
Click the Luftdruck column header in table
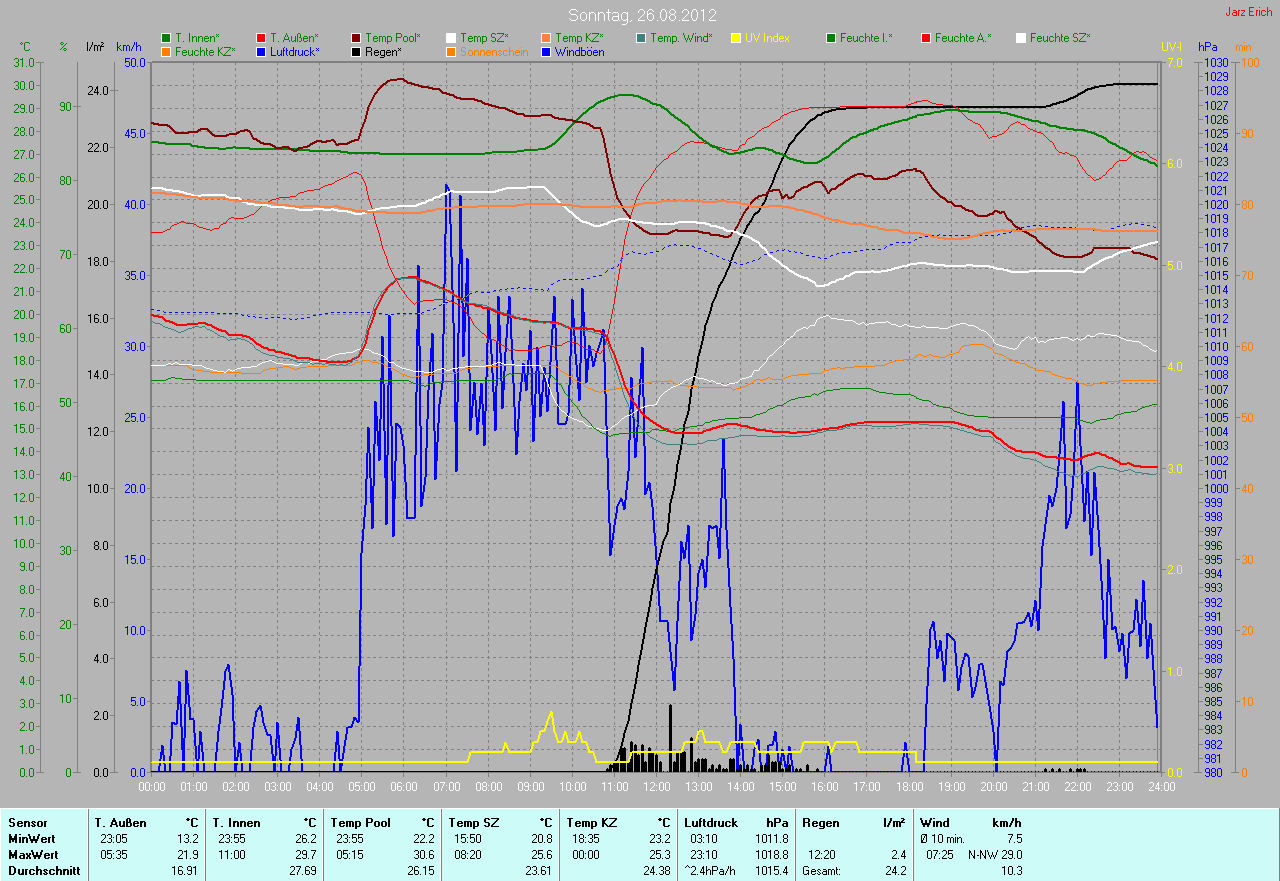711,822
